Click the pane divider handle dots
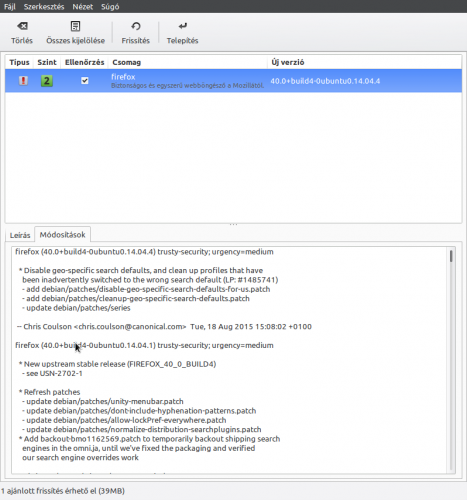This screenshot has width=467, height=500. (x=233, y=224)
